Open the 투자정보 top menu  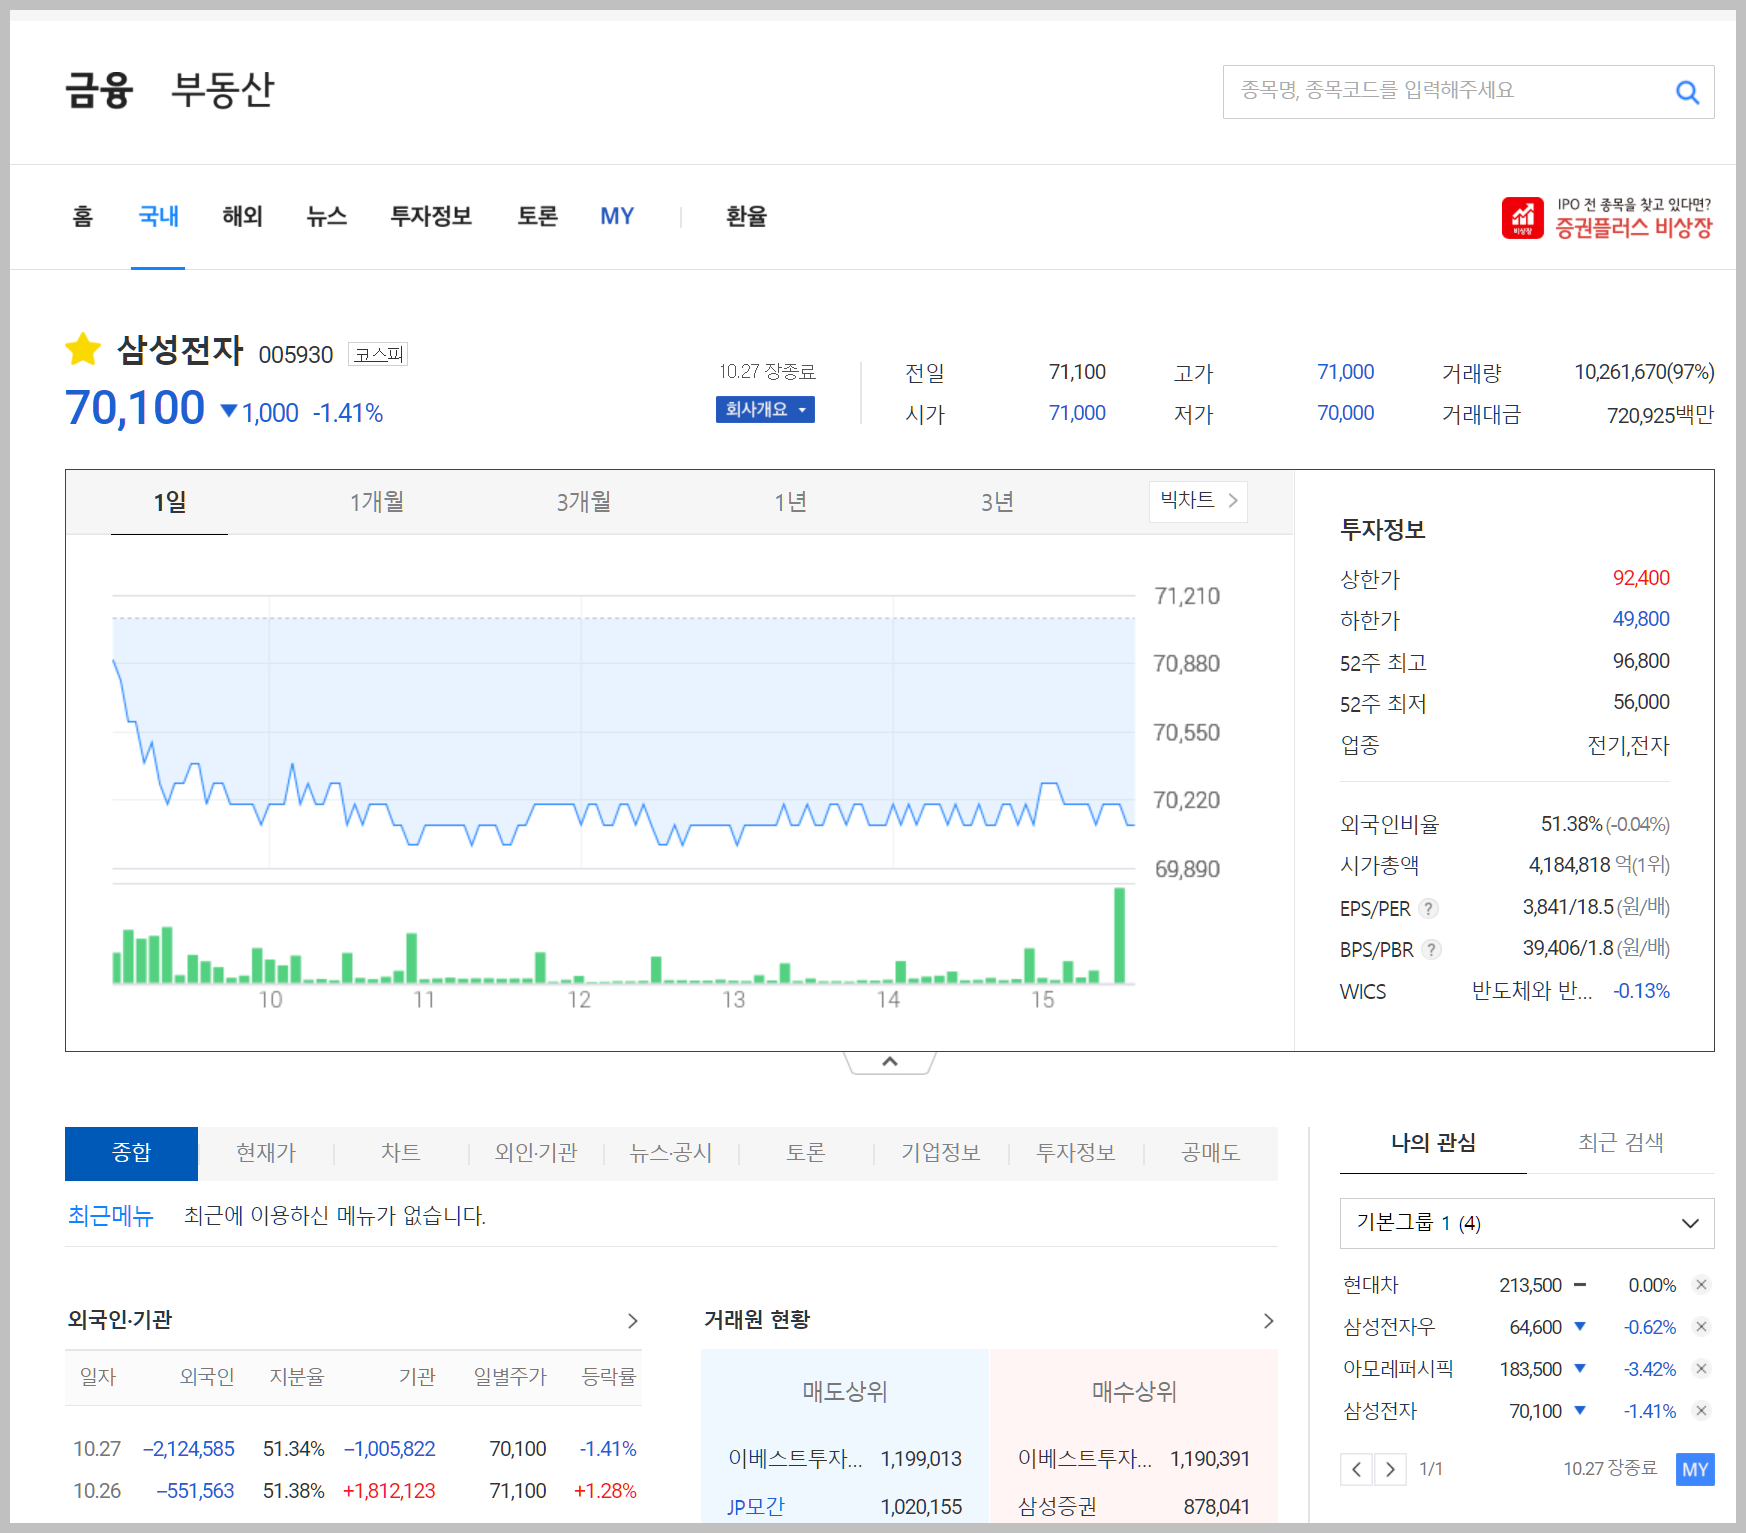point(431,217)
